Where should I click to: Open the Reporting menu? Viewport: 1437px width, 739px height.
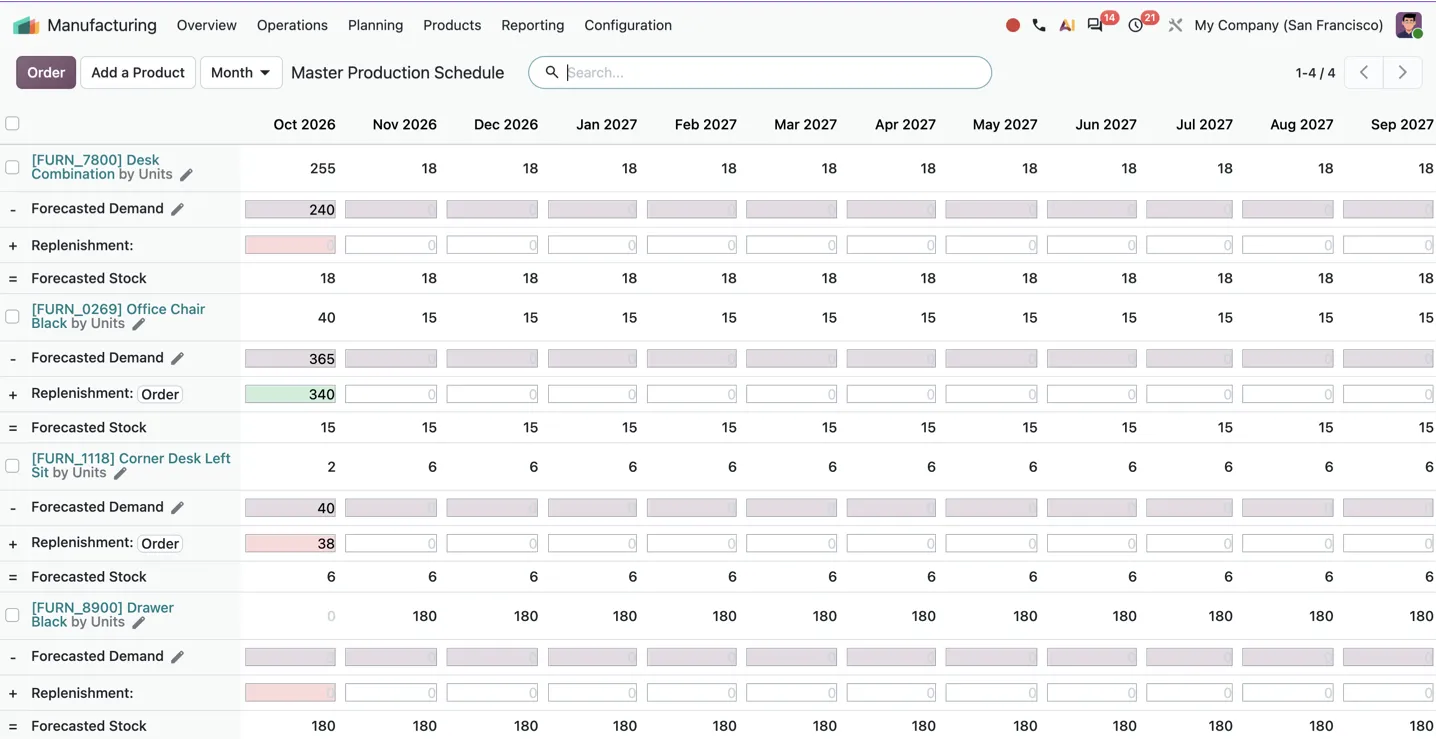(532, 25)
